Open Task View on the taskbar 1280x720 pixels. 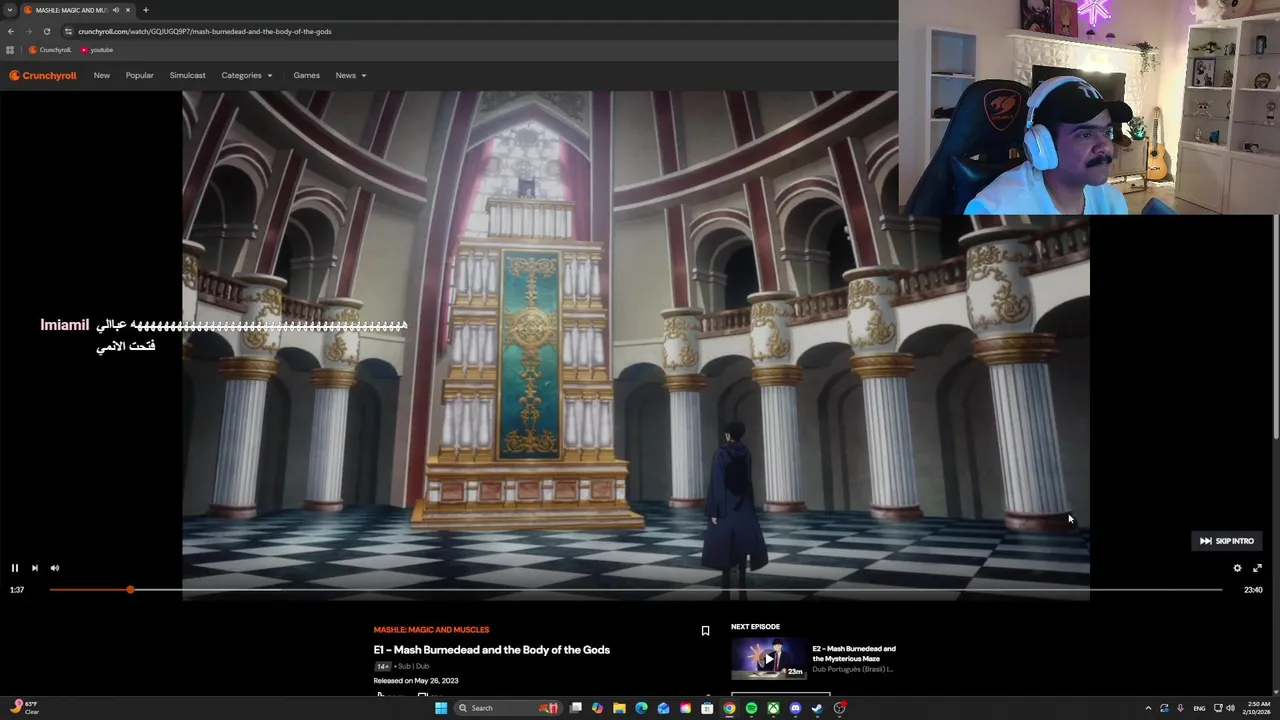click(x=576, y=708)
